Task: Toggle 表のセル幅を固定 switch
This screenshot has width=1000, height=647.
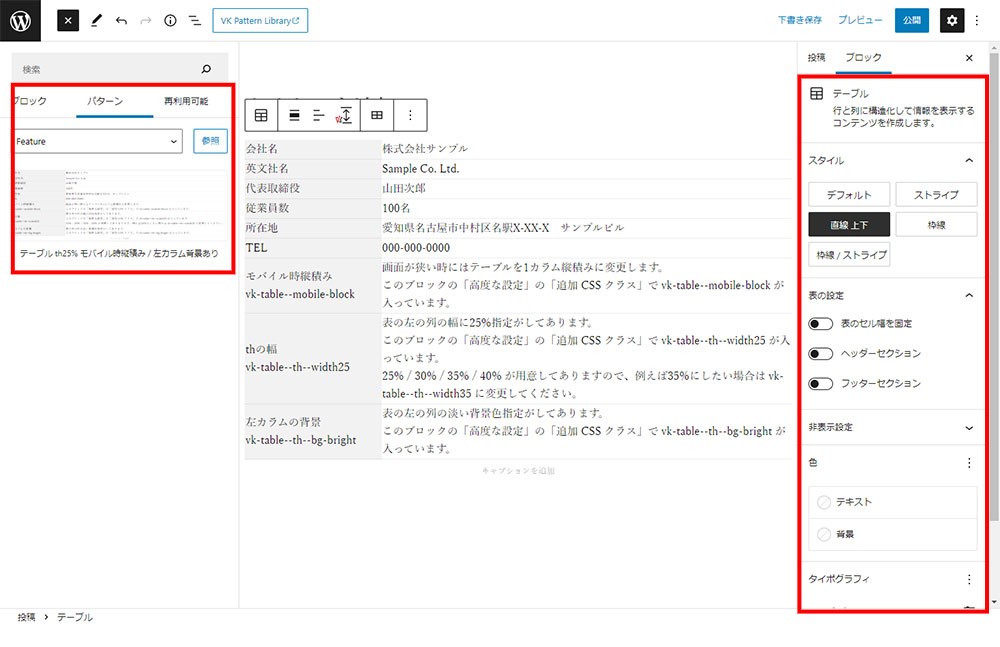Action: click(x=821, y=324)
